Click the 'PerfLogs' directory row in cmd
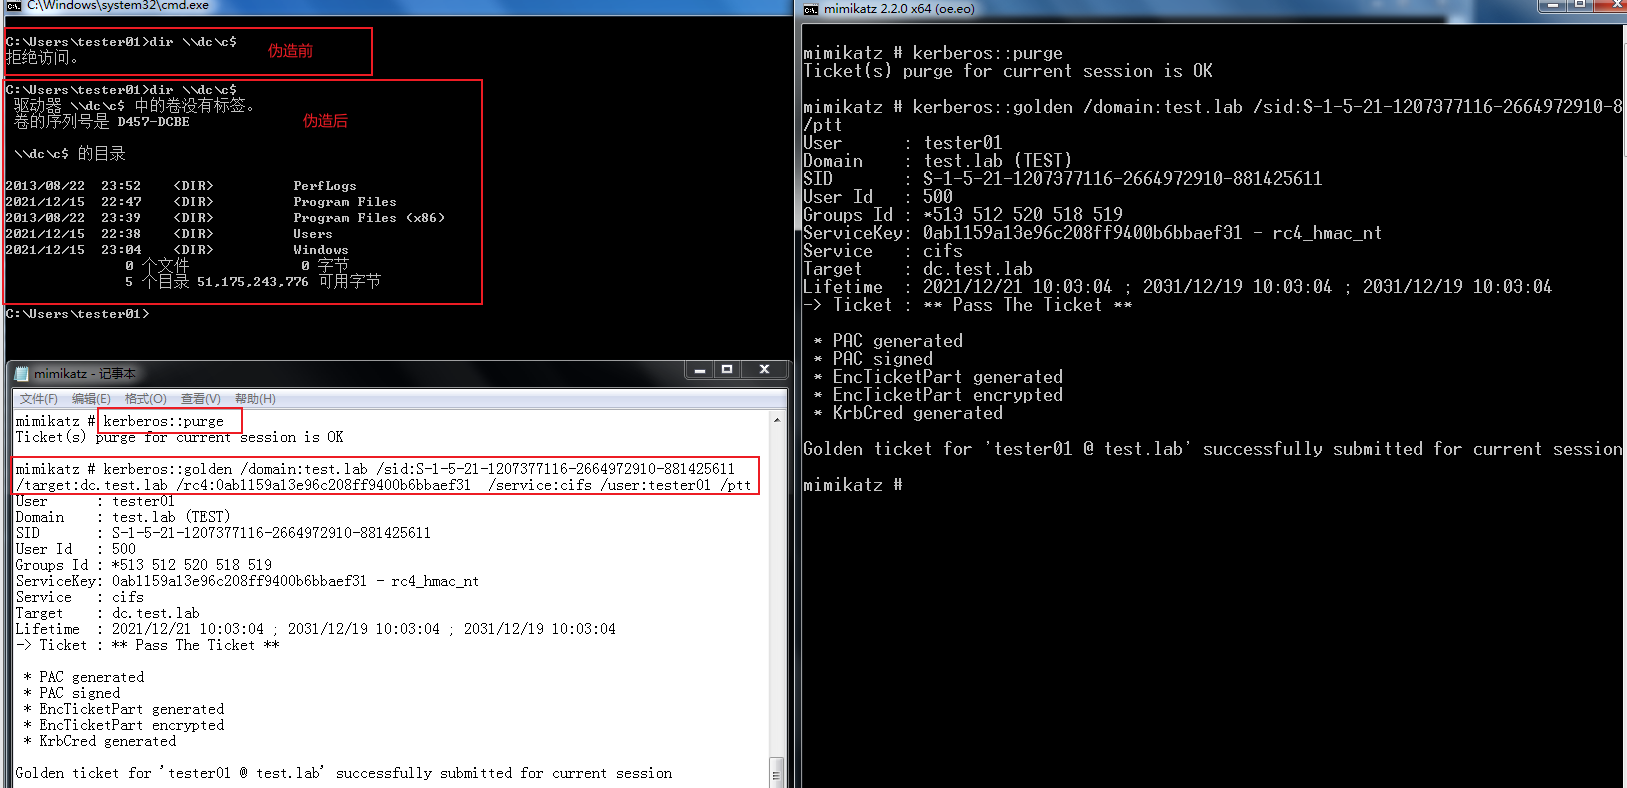This screenshot has width=1627, height=788. (x=181, y=186)
